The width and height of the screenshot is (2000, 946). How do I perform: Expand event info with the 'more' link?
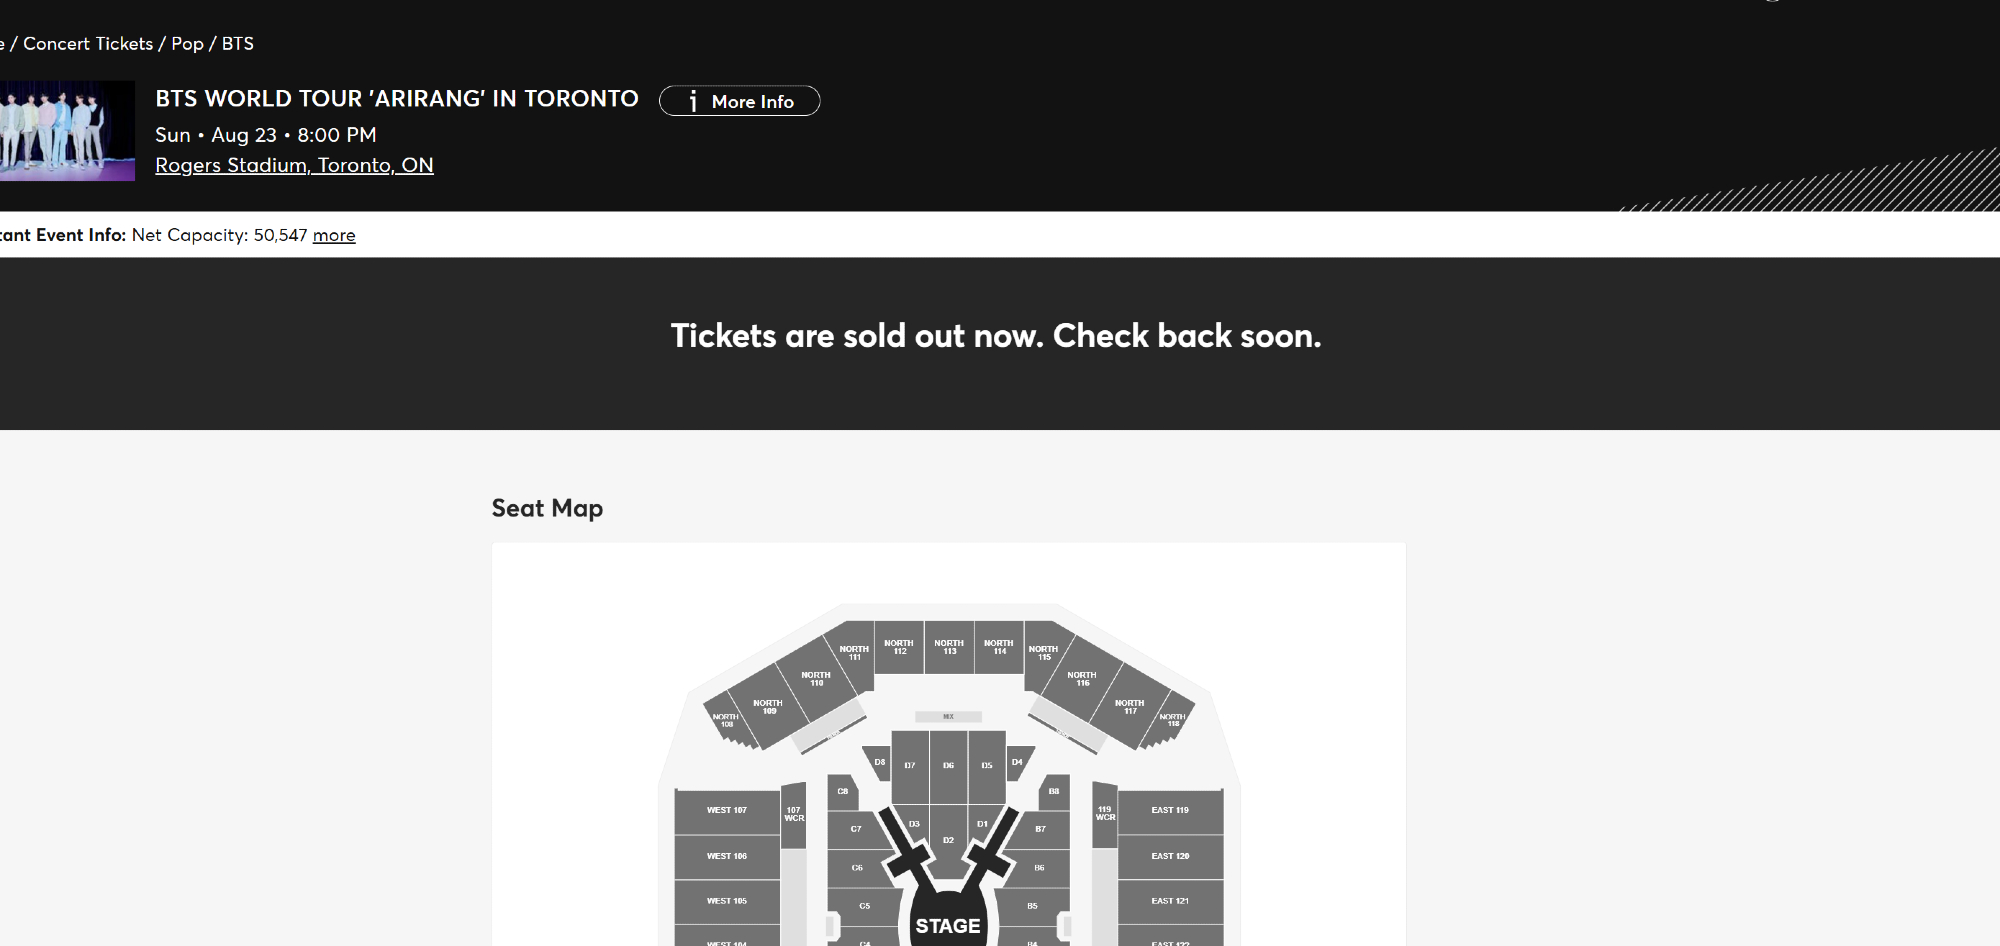[334, 235]
